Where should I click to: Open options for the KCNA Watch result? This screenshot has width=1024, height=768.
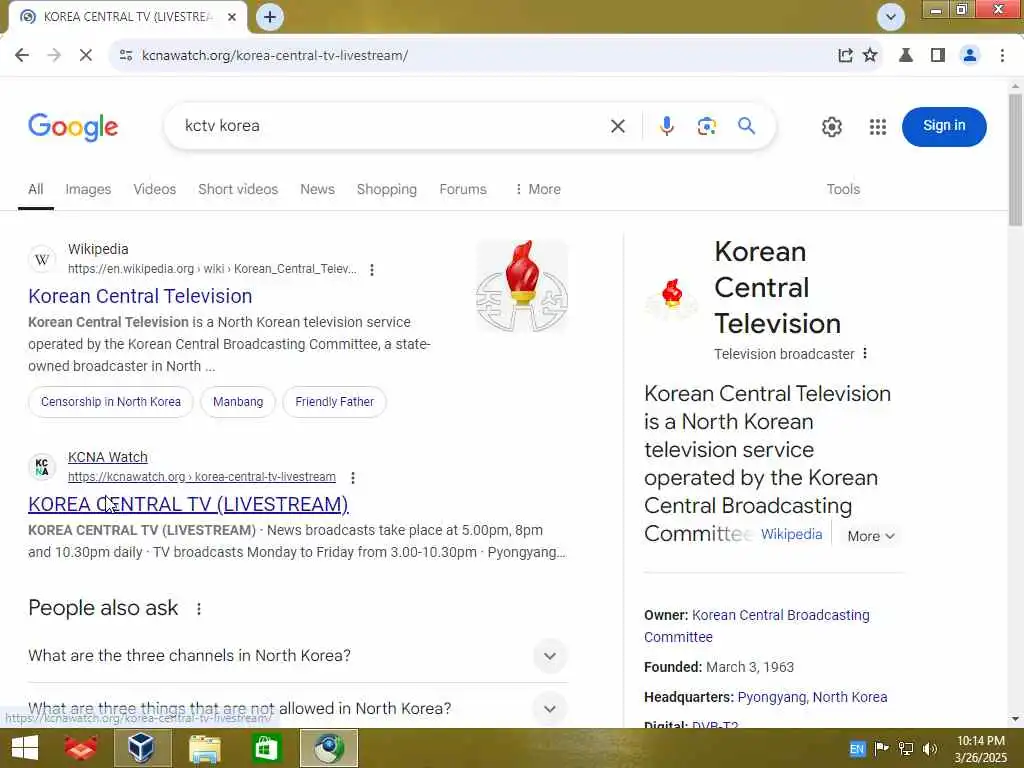(x=353, y=478)
